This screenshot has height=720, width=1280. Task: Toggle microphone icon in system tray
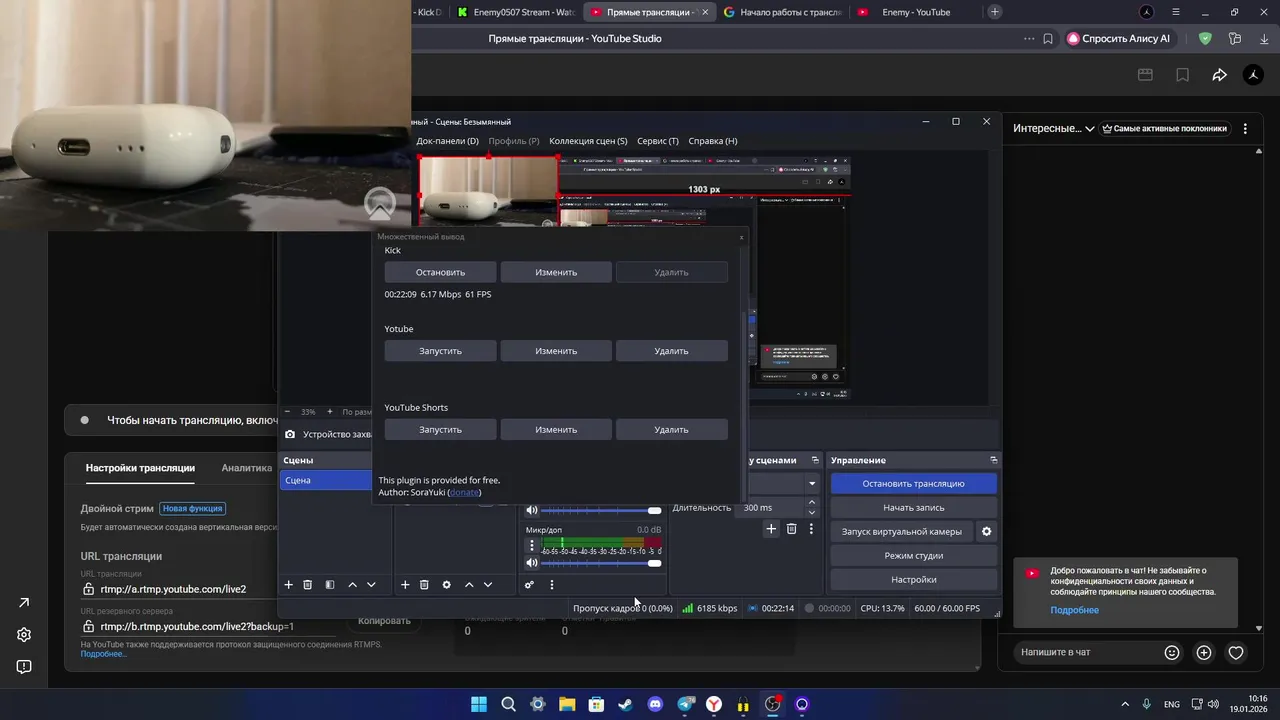[x=1147, y=704]
